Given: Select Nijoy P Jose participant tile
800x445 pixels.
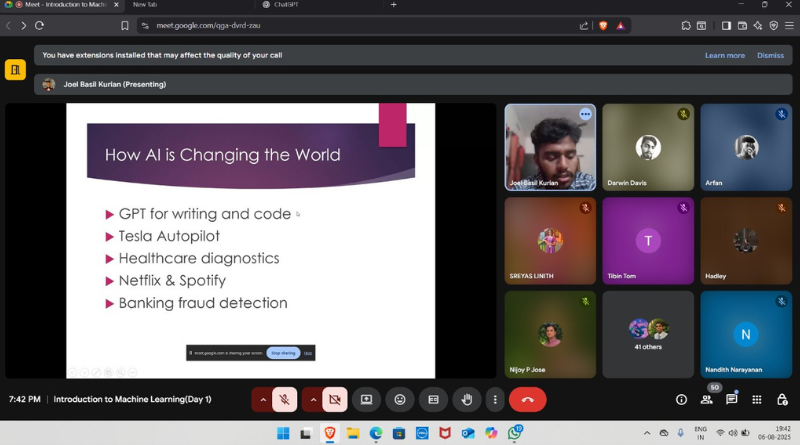Looking at the screenshot, I should [550, 334].
